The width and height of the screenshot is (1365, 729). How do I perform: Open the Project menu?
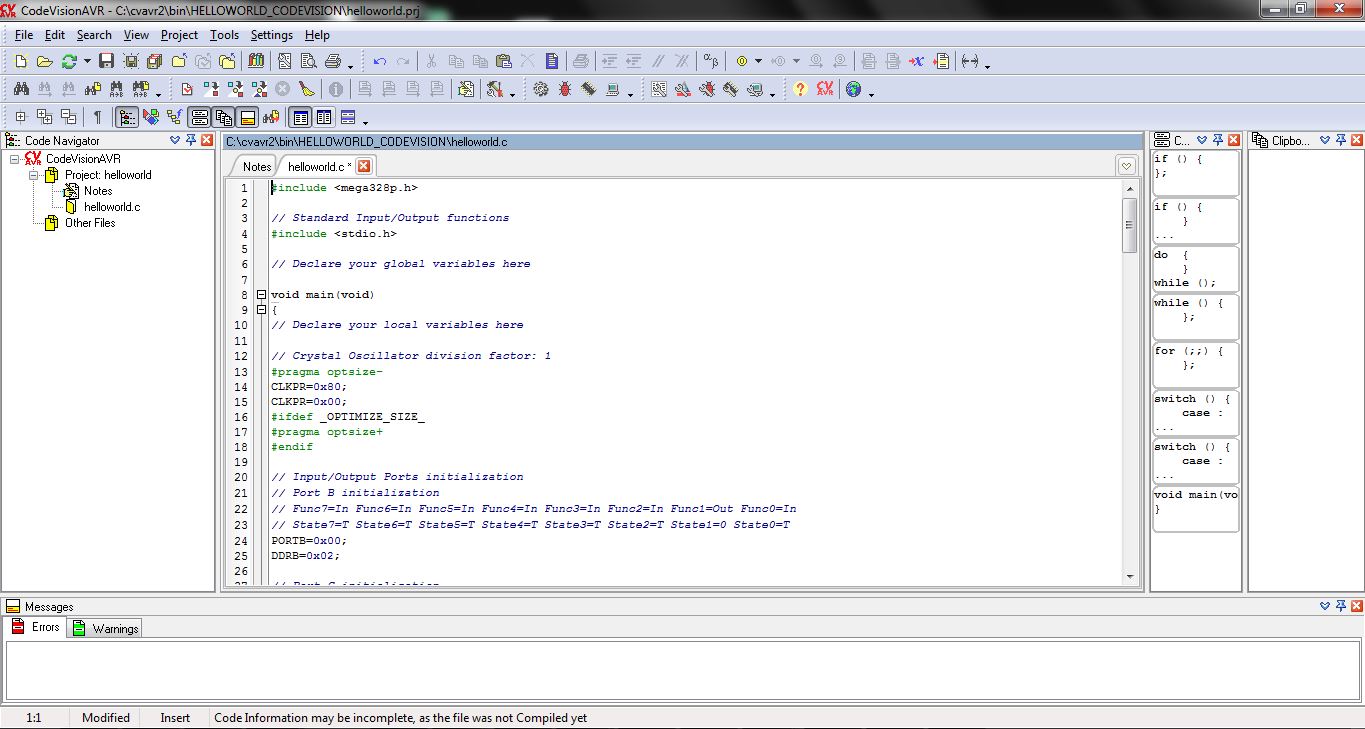pyautogui.click(x=179, y=35)
